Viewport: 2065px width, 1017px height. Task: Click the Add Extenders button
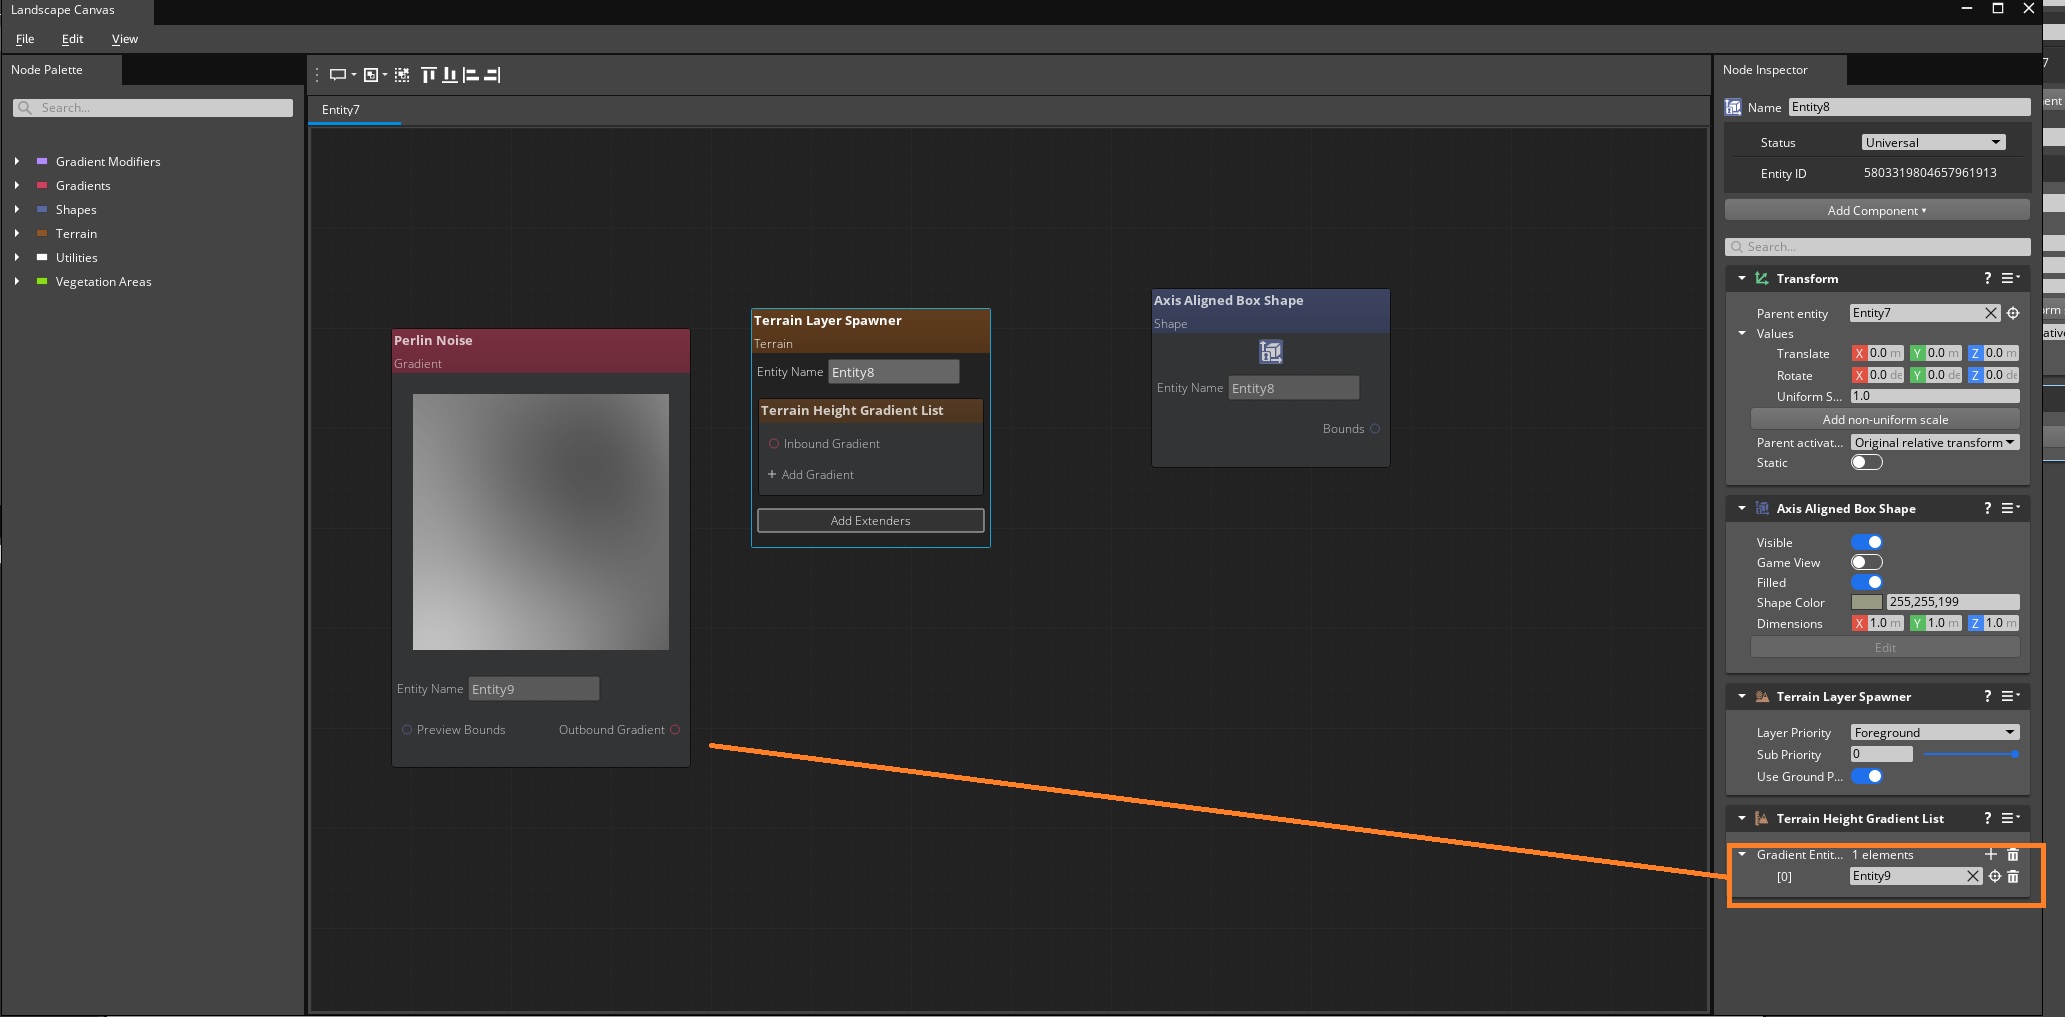[x=869, y=520]
